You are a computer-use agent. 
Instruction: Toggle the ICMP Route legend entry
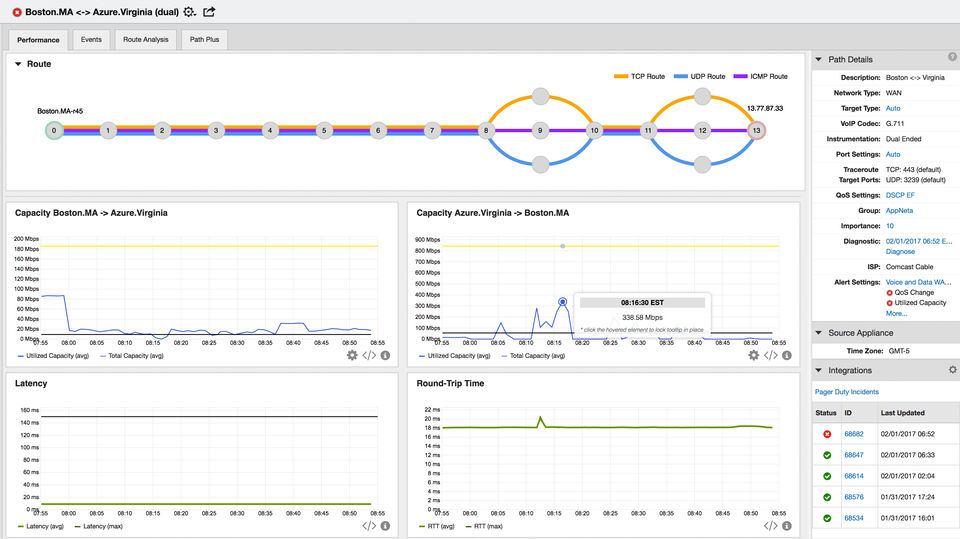(760, 77)
